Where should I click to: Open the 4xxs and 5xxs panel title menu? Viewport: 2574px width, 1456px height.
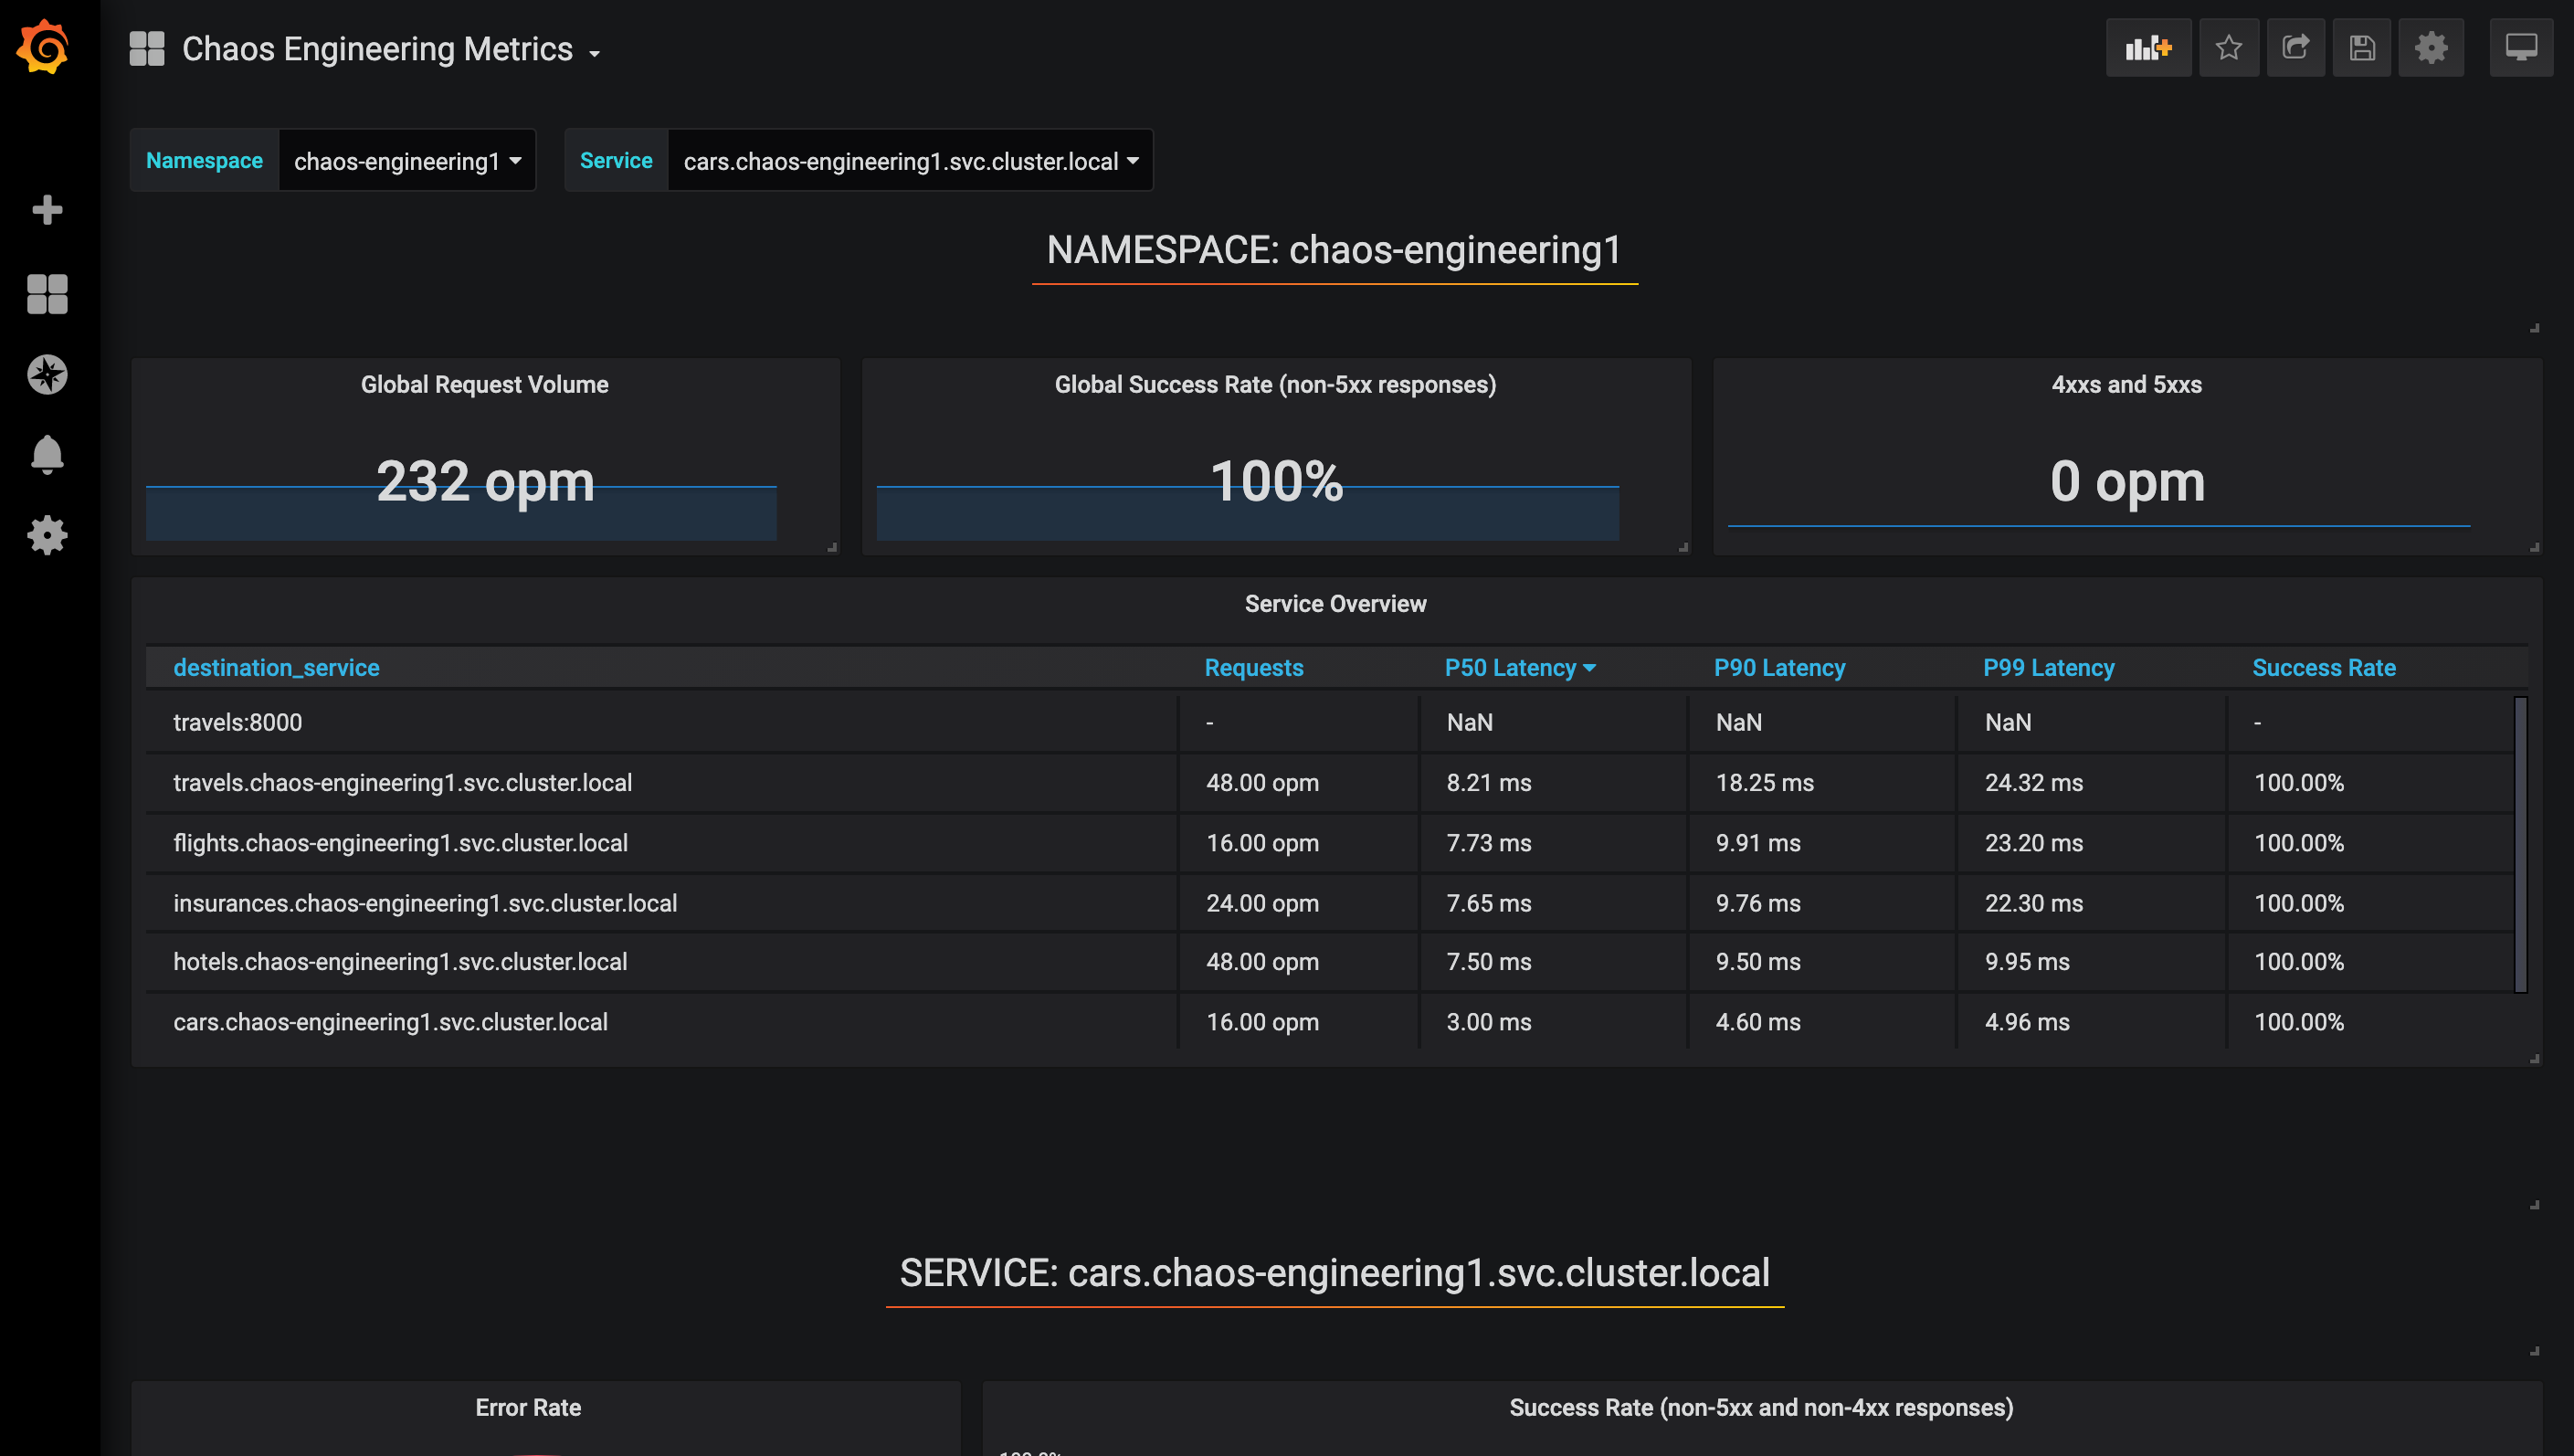pyautogui.click(x=2126, y=384)
